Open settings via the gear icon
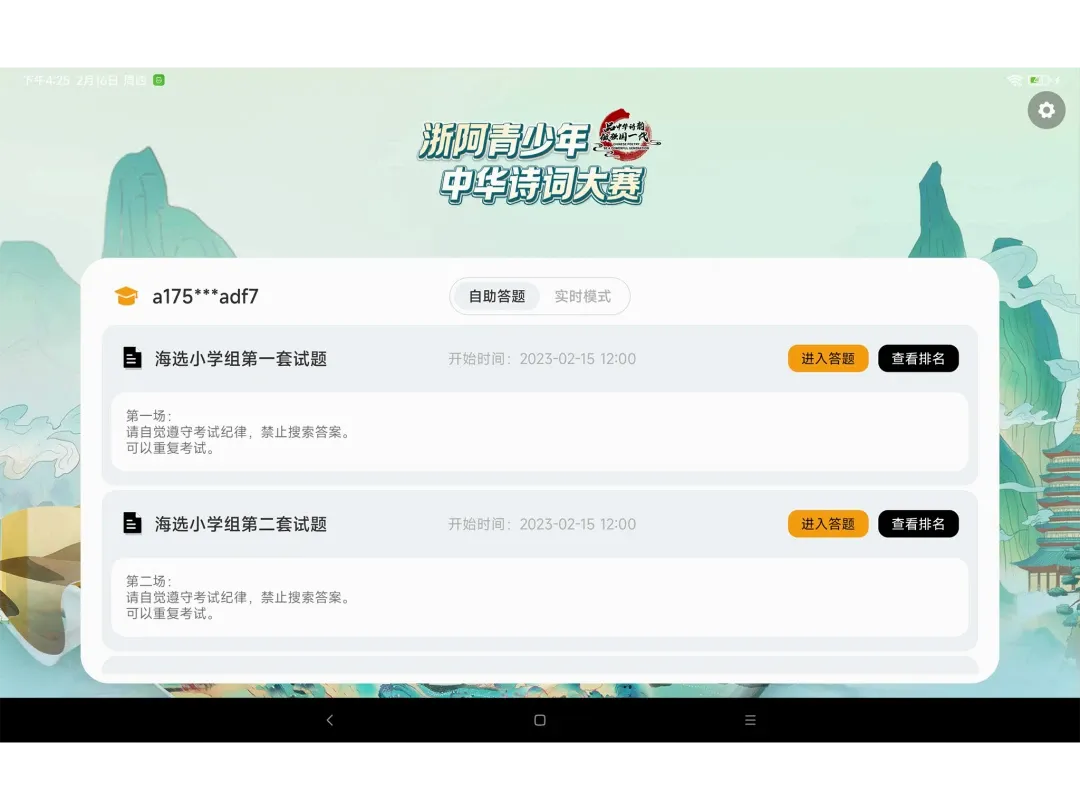This screenshot has width=1080, height=810. coord(1046,110)
